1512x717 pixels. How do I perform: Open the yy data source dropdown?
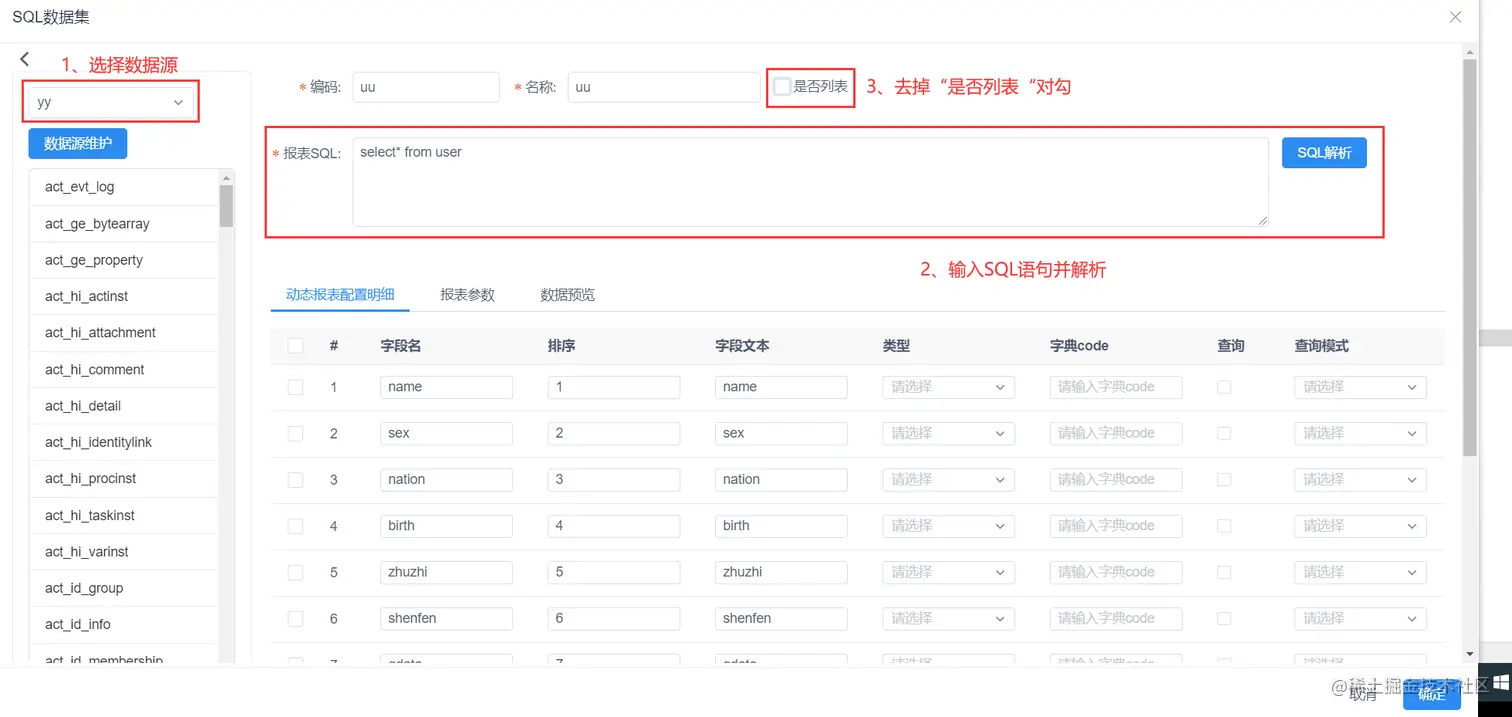[111, 102]
